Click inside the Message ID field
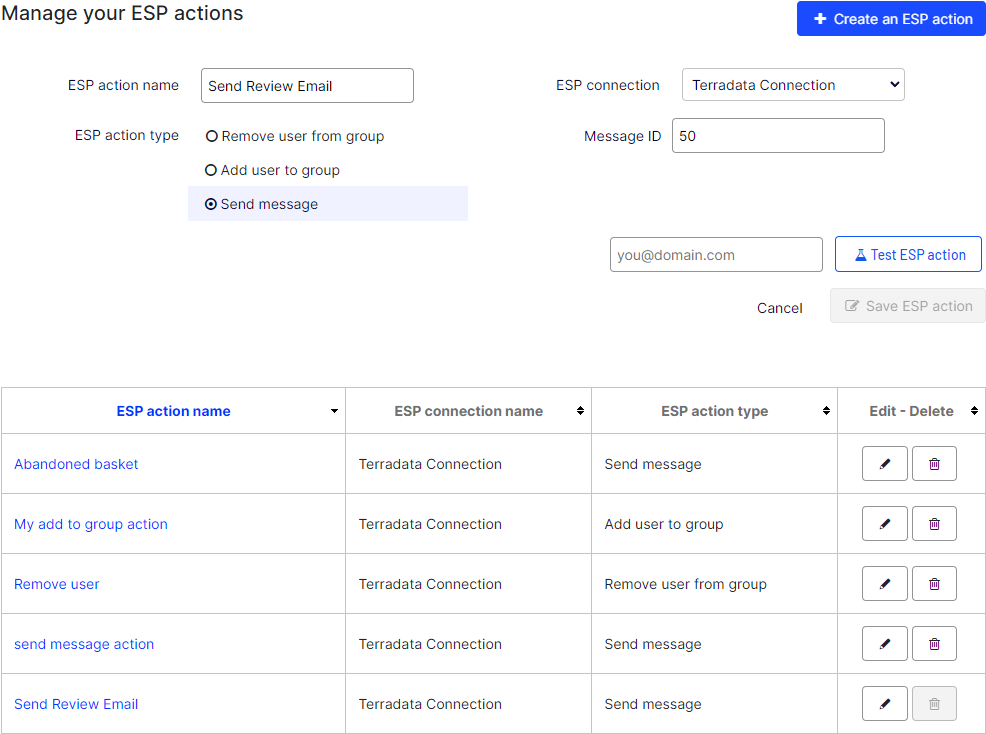 778,135
